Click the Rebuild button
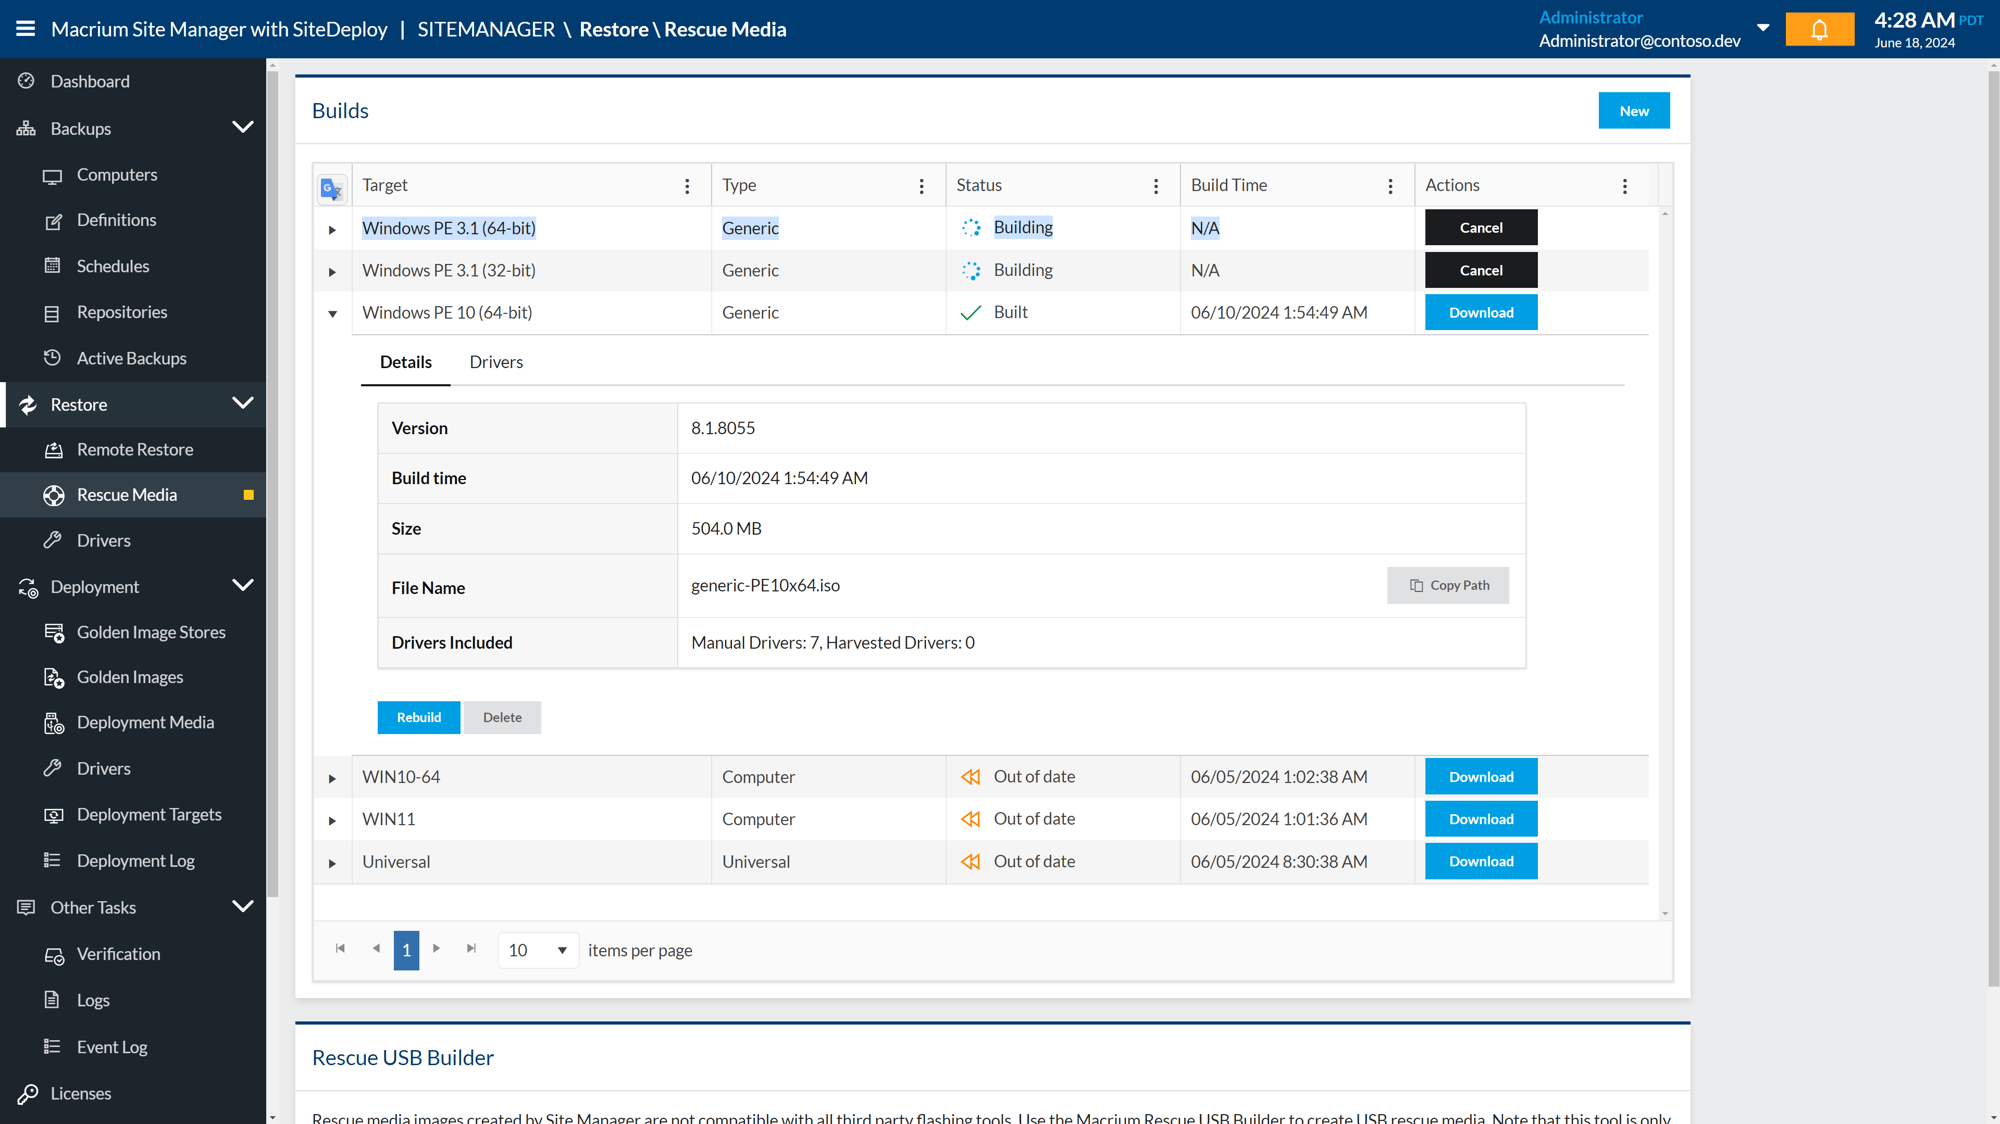 pyautogui.click(x=418, y=718)
